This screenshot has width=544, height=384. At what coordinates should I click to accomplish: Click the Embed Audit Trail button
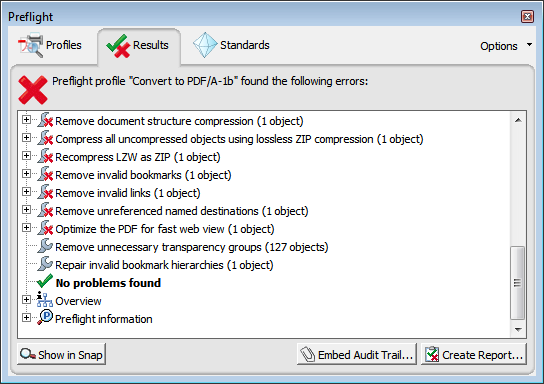coord(357,354)
